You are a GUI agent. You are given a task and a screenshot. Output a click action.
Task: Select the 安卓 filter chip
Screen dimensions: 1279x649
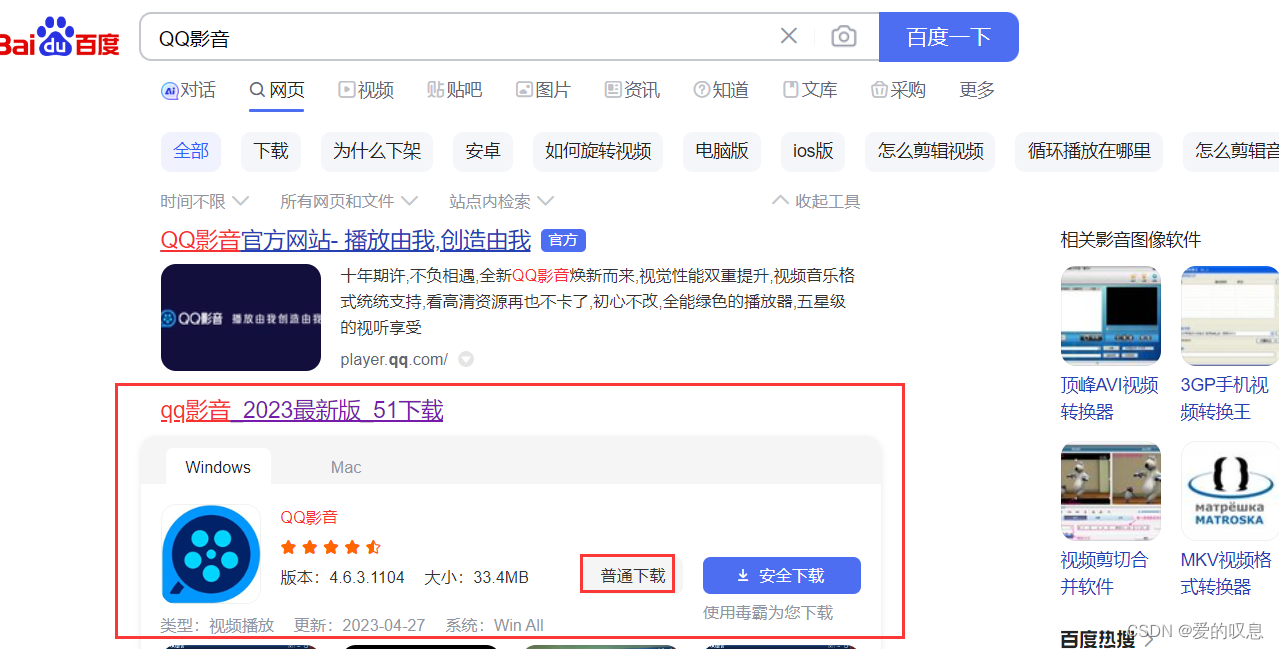pyautogui.click(x=483, y=151)
